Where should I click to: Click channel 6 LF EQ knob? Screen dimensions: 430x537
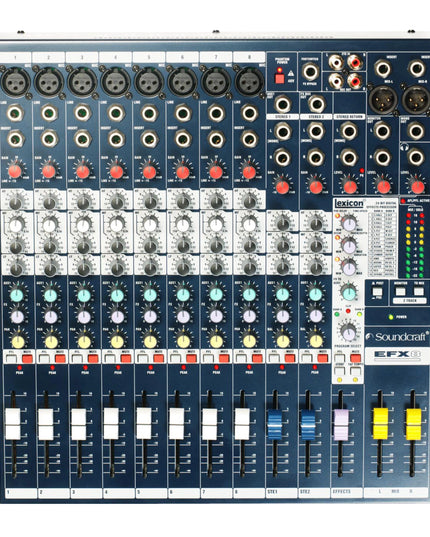pos(183,268)
